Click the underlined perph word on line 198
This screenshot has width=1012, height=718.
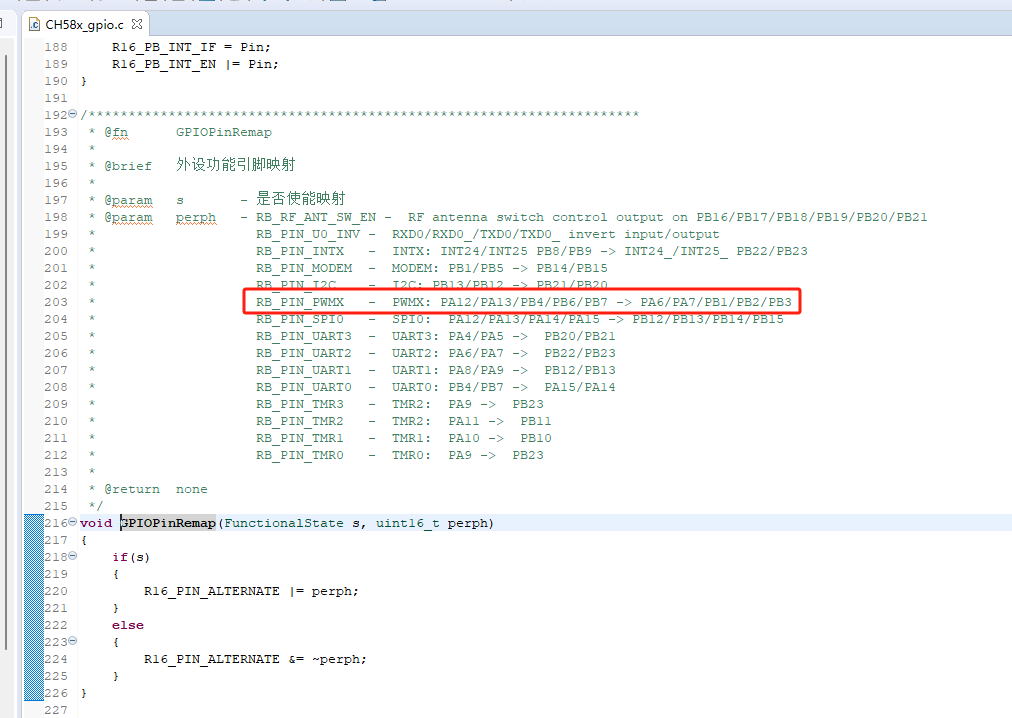tap(196, 217)
